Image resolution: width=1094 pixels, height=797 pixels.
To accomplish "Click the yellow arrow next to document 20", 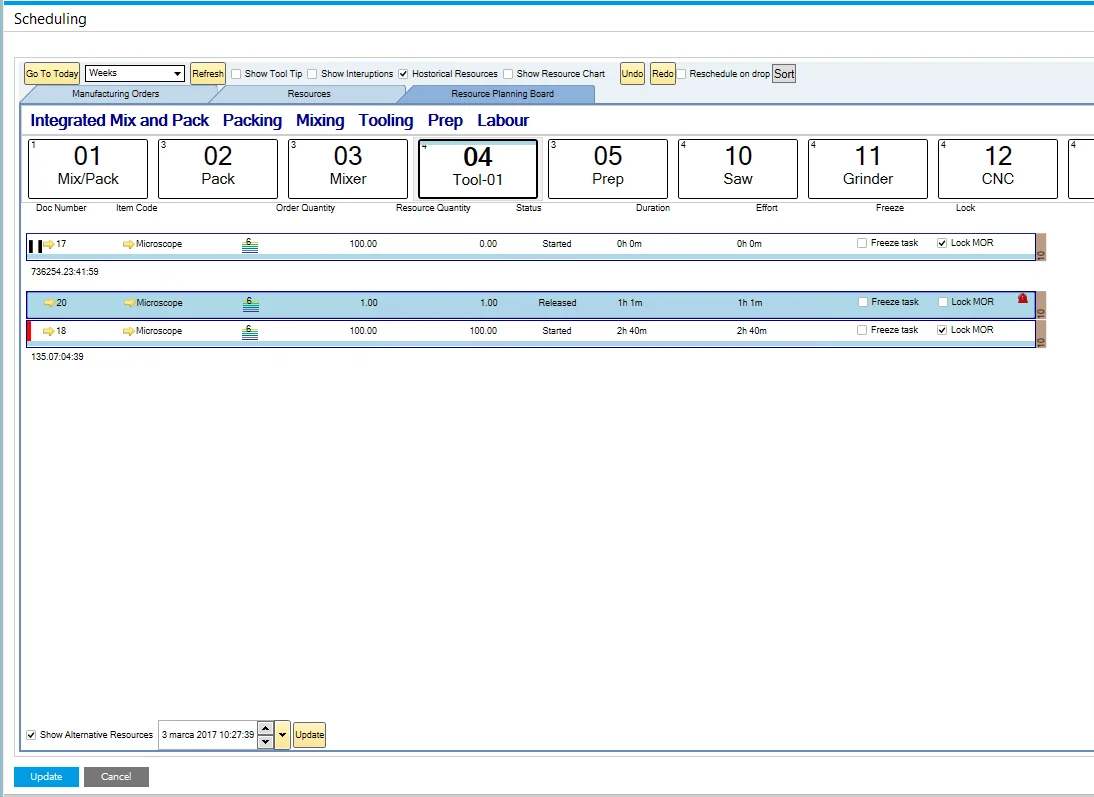I will (49, 303).
